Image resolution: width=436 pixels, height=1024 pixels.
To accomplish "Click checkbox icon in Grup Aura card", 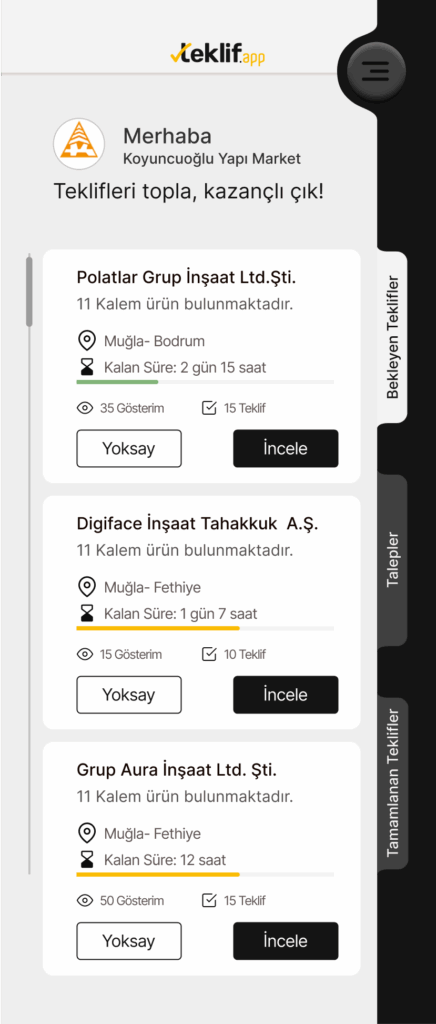I will tap(209, 901).
